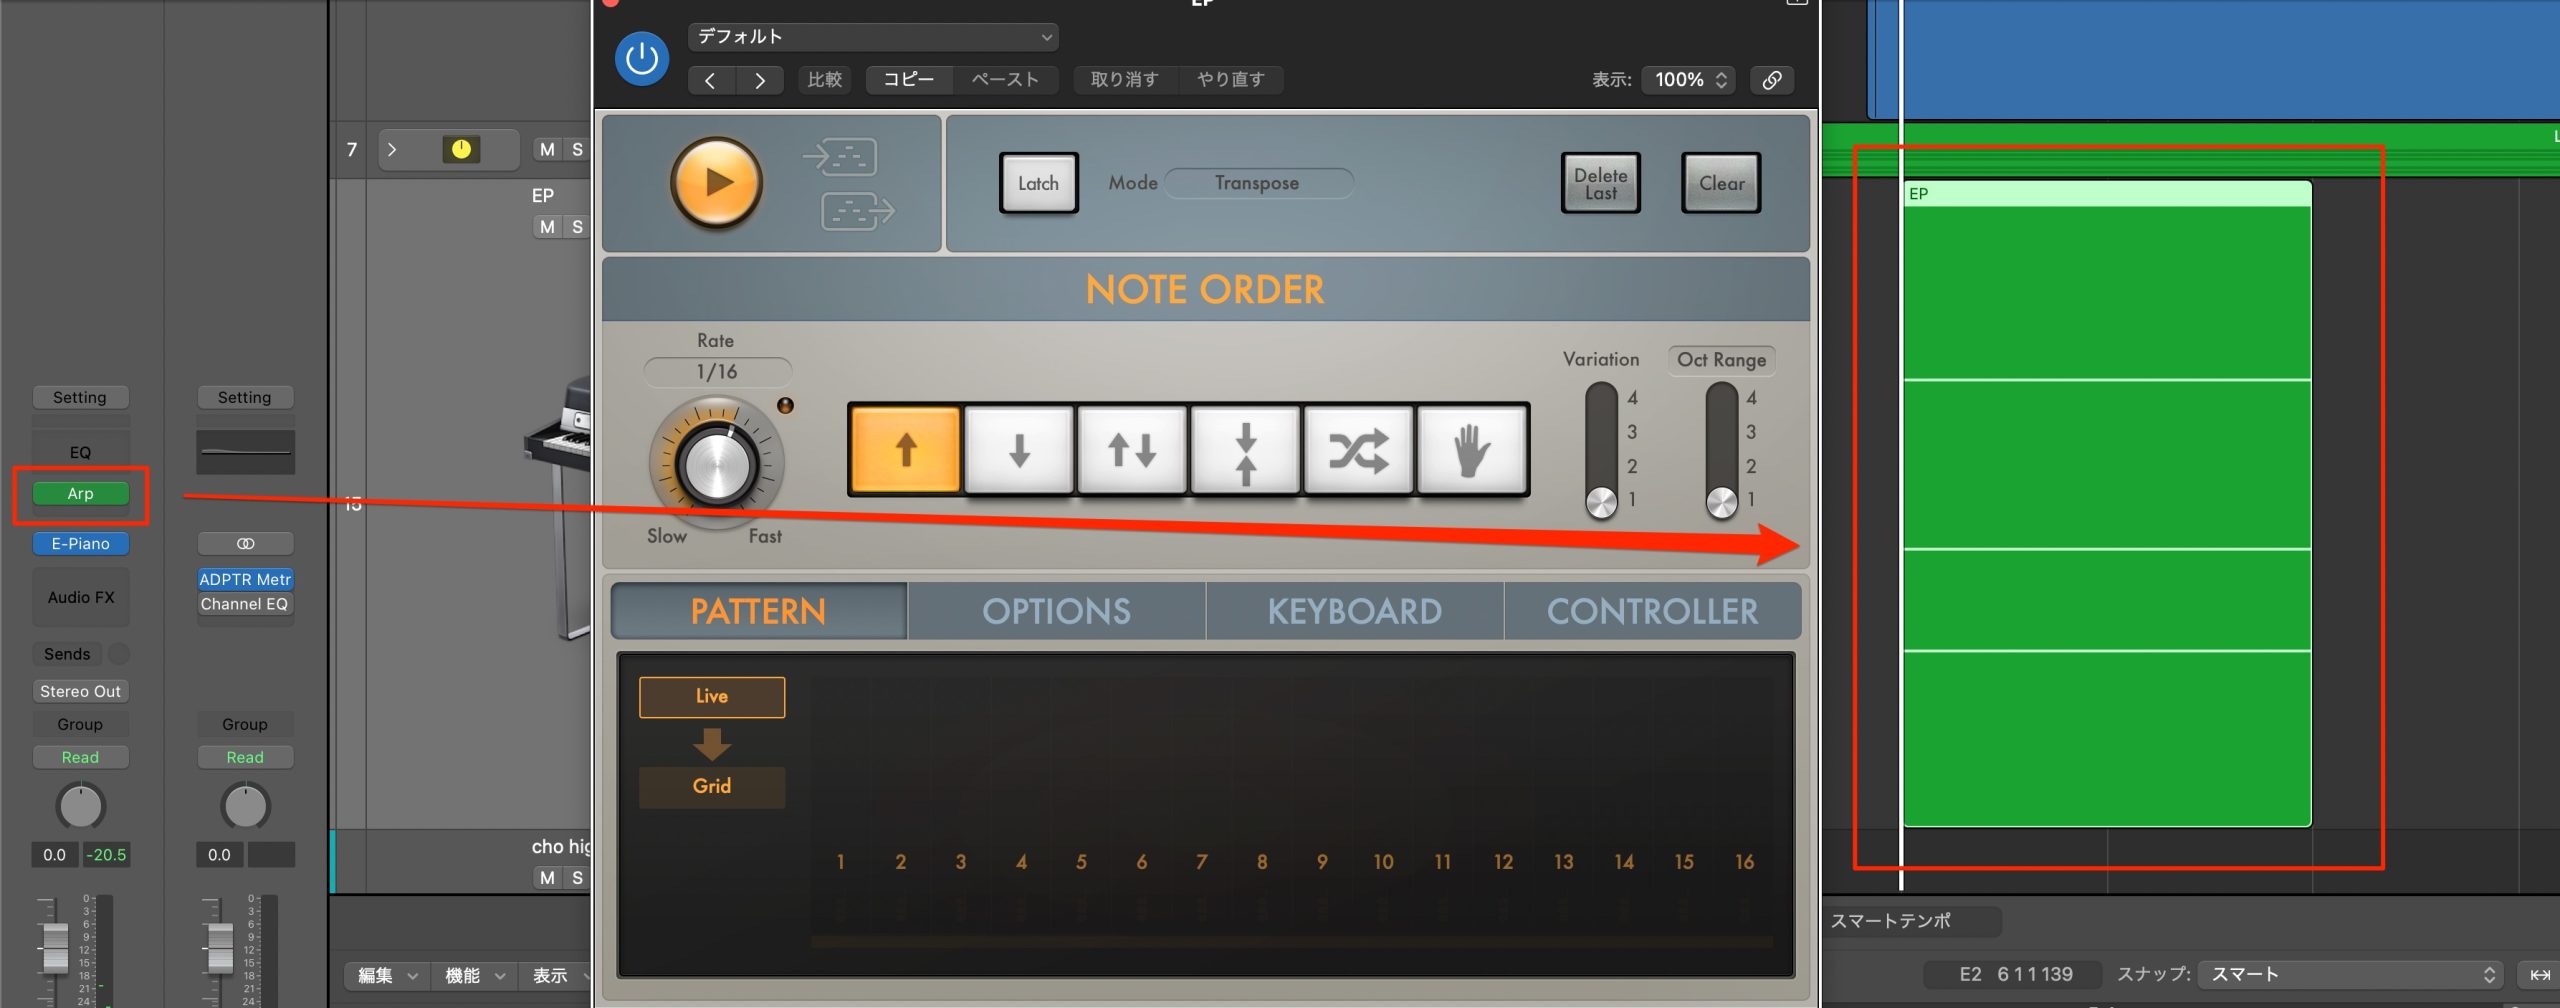Click the link icon in plugin header
This screenshot has height=1008, width=2560.
tap(1772, 80)
